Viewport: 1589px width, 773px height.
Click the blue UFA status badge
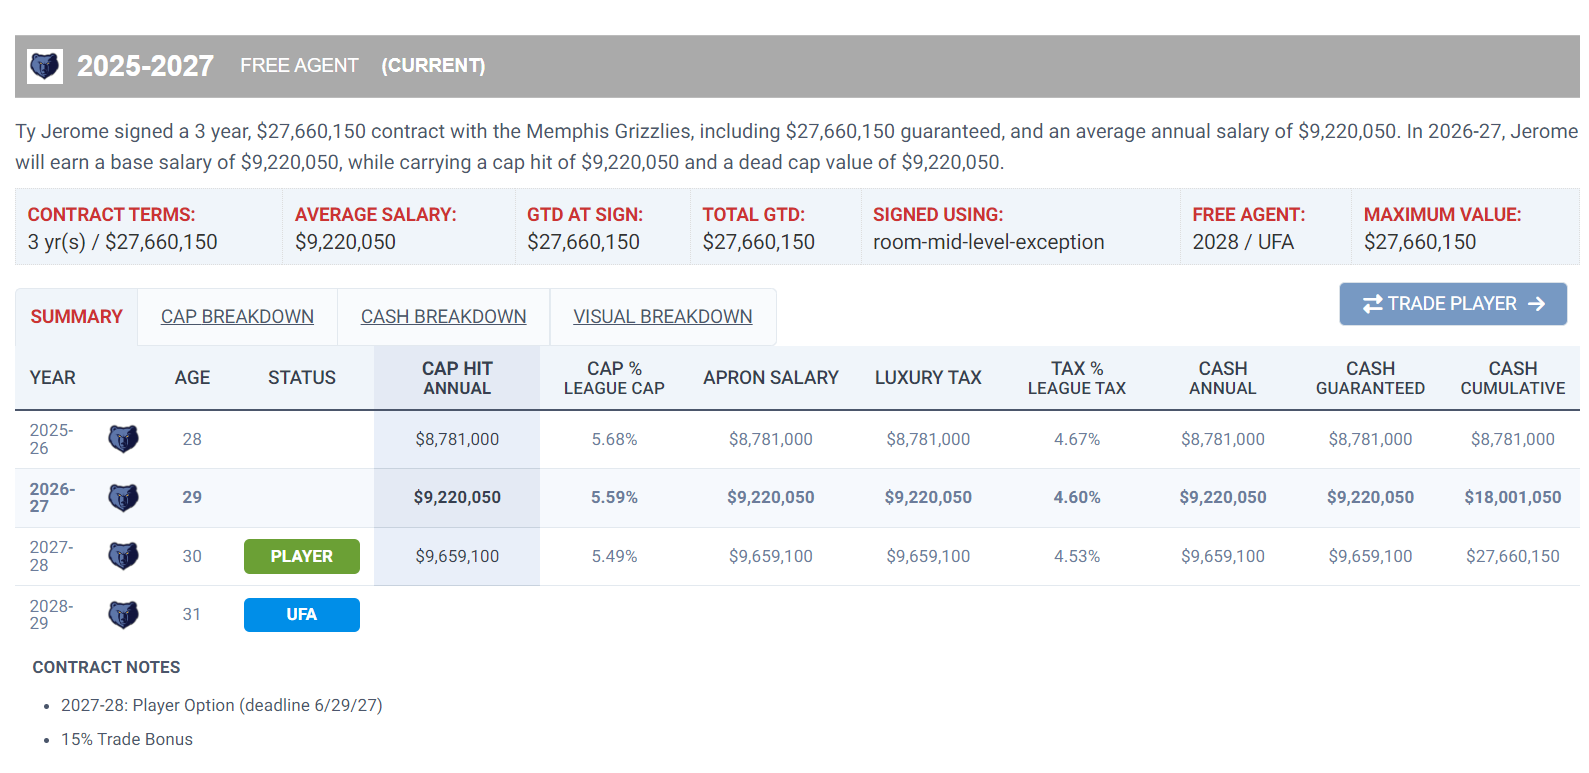pyautogui.click(x=302, y=615)
